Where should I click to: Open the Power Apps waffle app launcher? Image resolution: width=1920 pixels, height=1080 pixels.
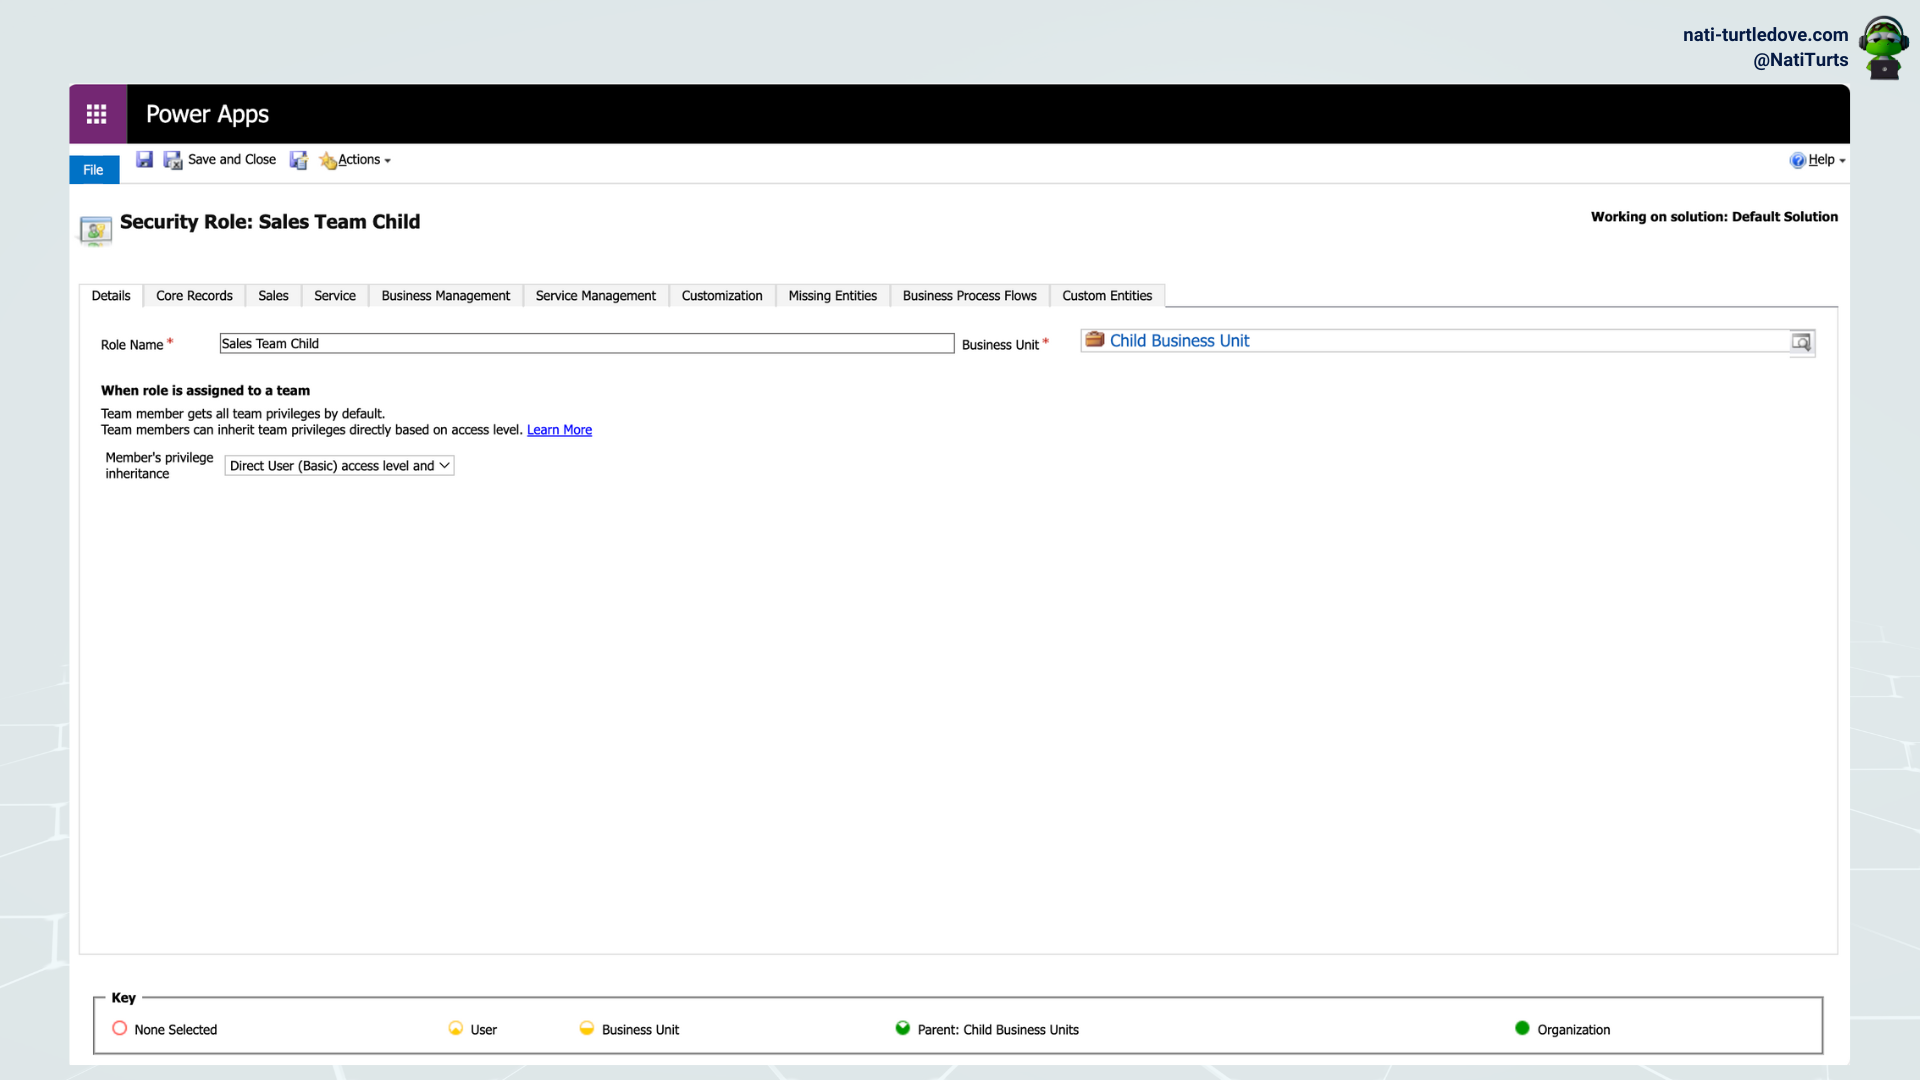click(x=97, y=114)
